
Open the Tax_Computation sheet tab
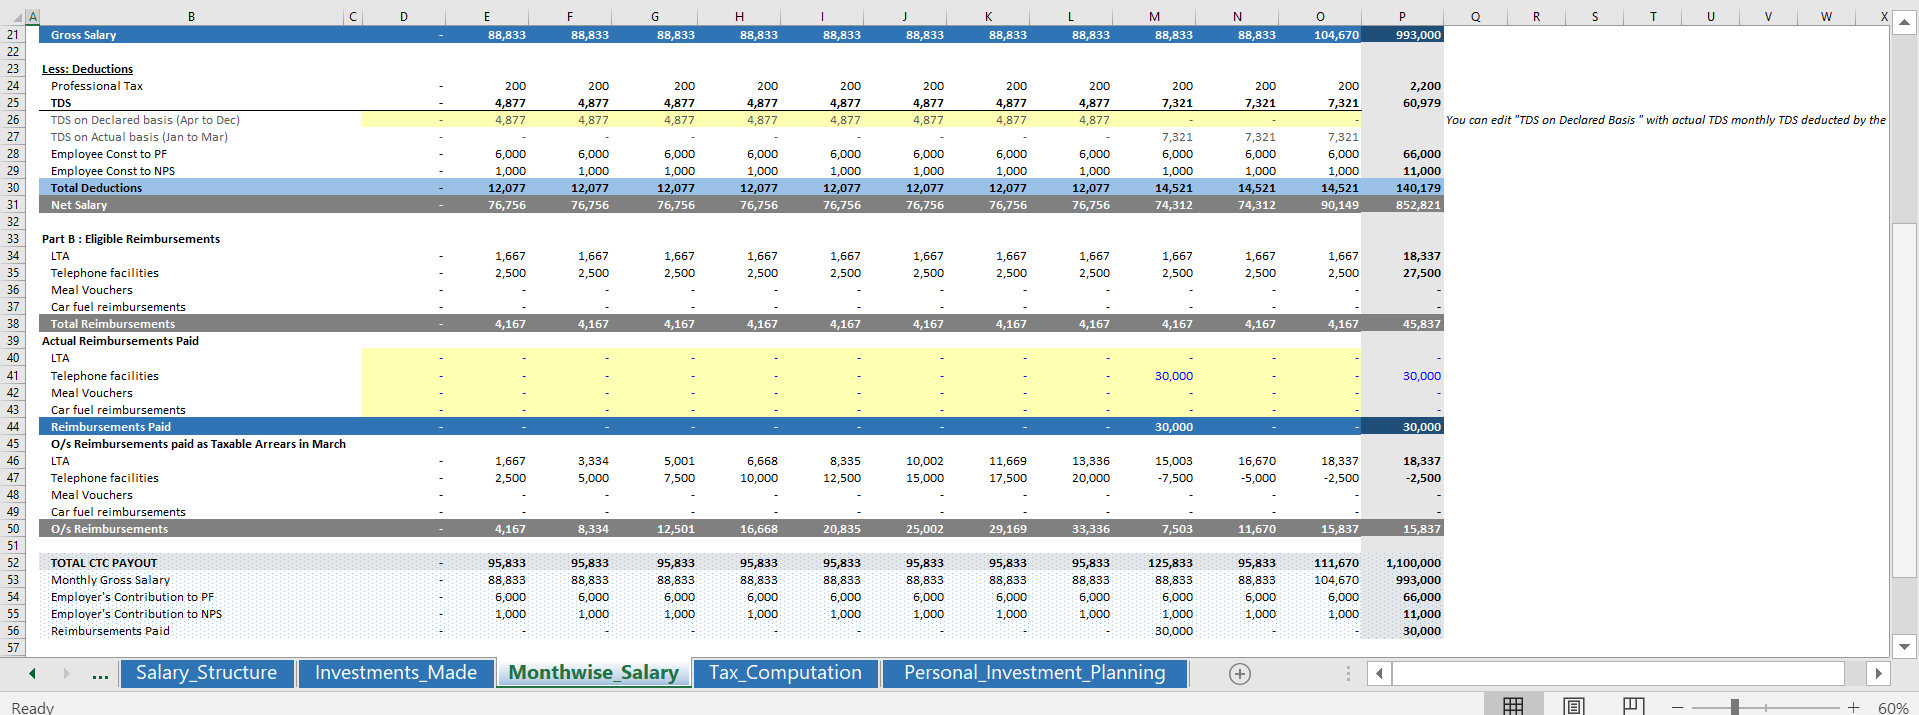[786, 673]
